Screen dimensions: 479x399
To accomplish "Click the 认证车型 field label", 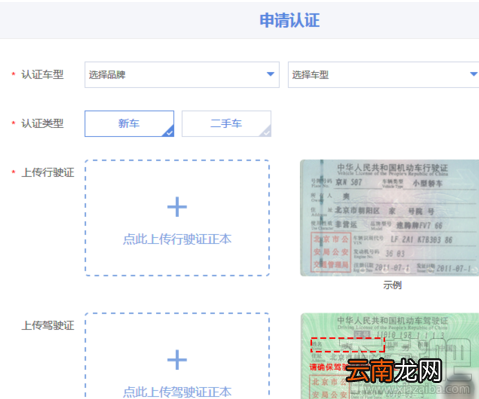I will click(x=42, y=75).
